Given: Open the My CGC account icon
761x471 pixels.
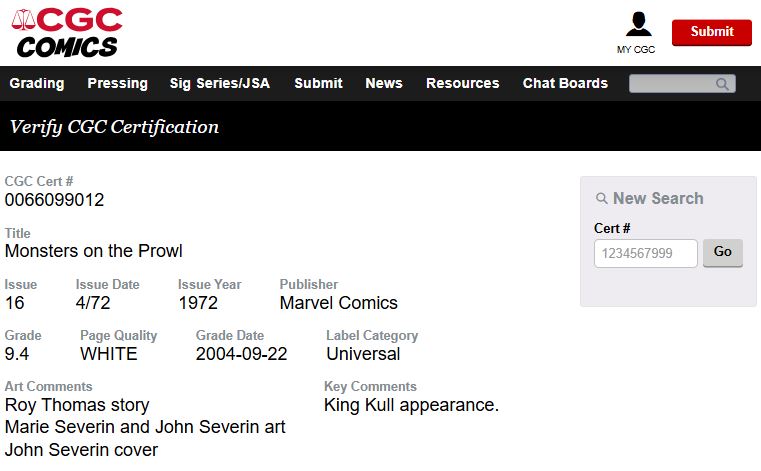Looking at the screenshot, I should click(637, 30).
